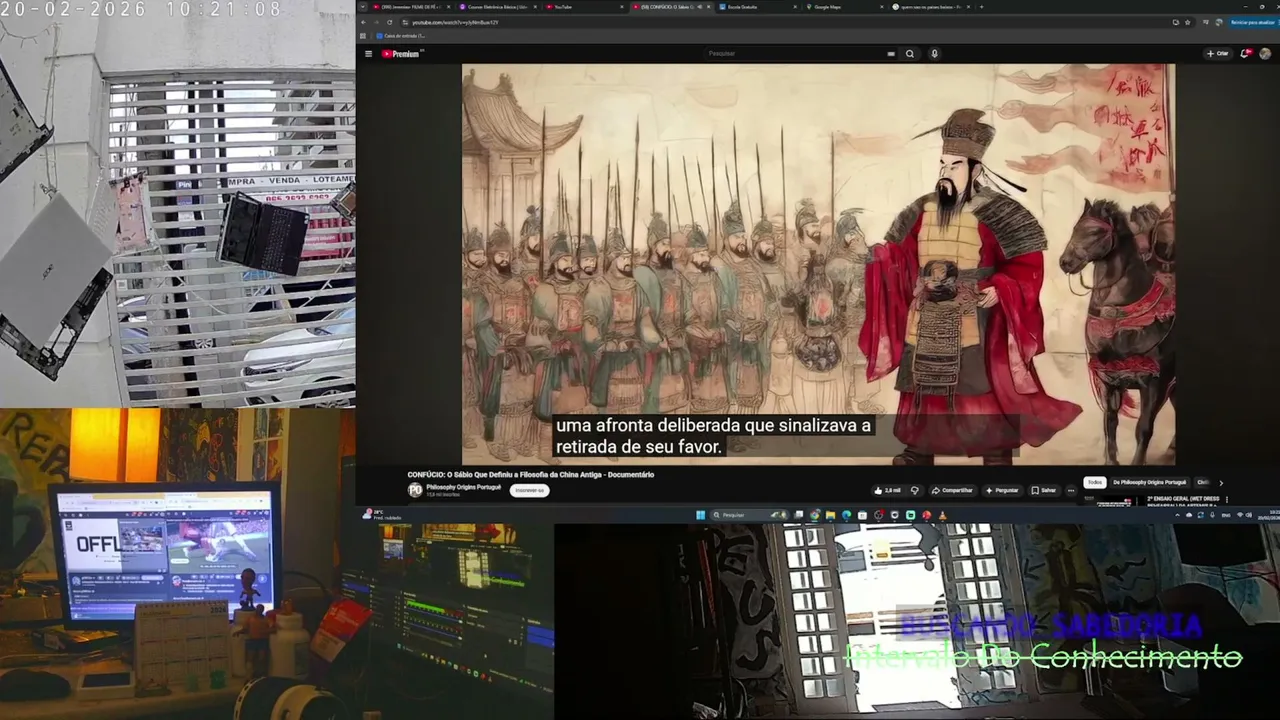Open the Philosophy Origins Português channel avatar
1280x720 pixels.
coord(415,490)
